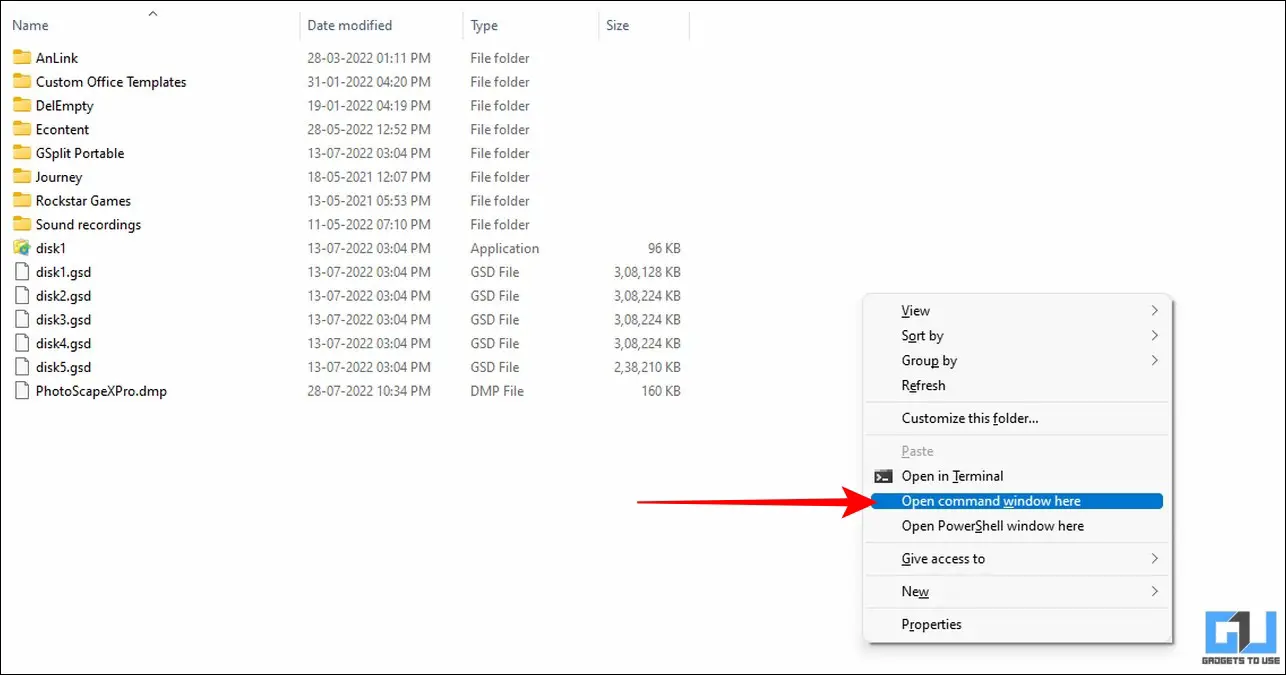This screenshot has width=1286, height=675.
Task: Select Open command window here
Action: (x=1017, y=501)
